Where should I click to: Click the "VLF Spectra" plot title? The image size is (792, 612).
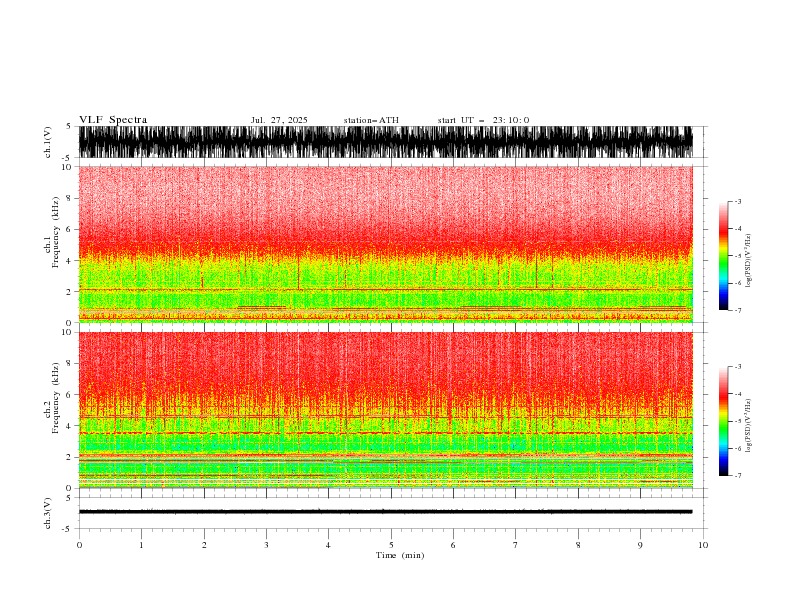coord(113,120)
